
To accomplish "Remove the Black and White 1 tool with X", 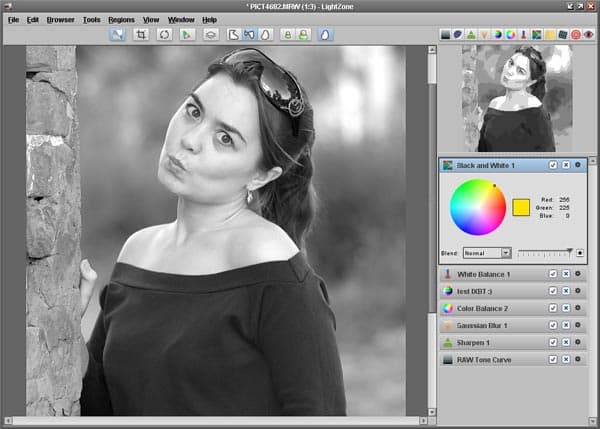I will (566, 165).
